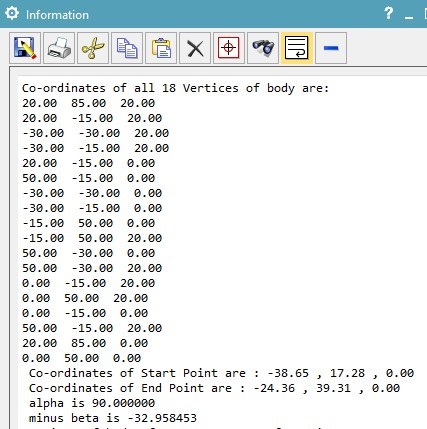Select the row '50.00 -15.00 20.00'
Image resolution: width=427 pixels, height=429 pixels.
coord(92,328)
